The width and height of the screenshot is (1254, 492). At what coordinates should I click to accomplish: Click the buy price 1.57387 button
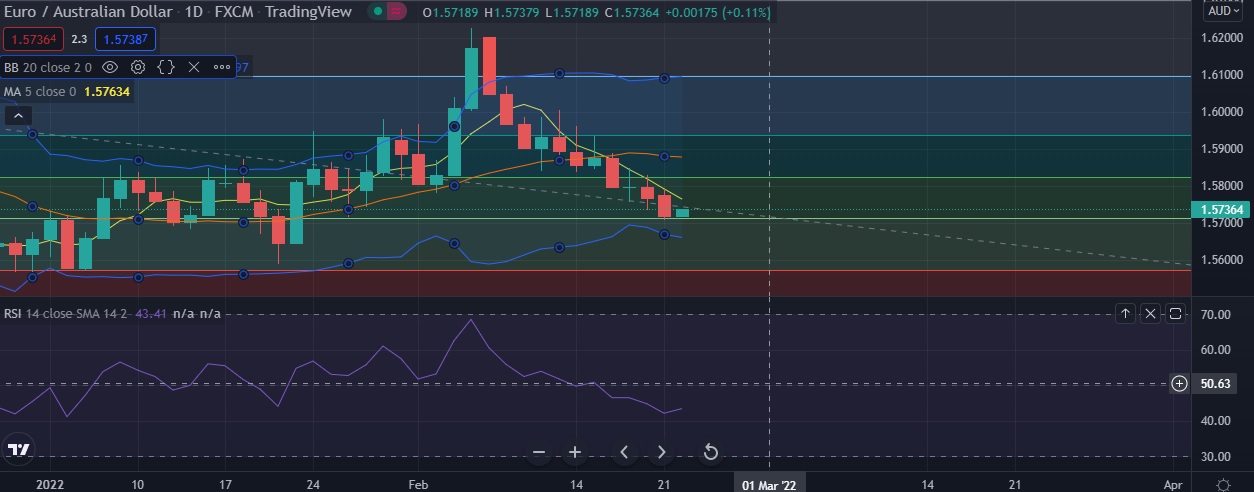coord(125,39)
